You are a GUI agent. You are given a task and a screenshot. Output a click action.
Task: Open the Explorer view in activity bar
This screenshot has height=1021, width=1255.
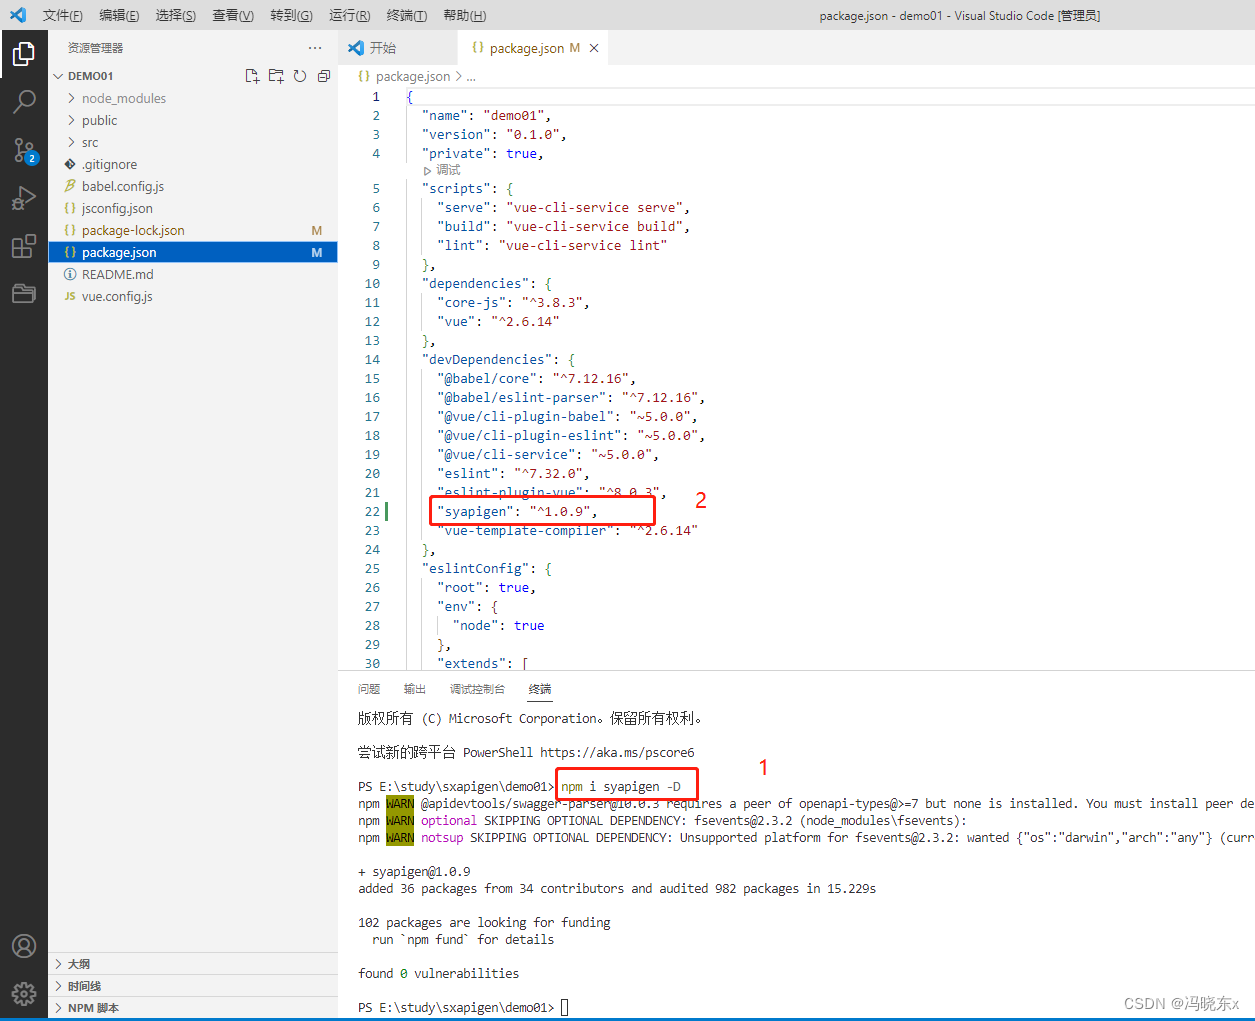pos(24,54)
